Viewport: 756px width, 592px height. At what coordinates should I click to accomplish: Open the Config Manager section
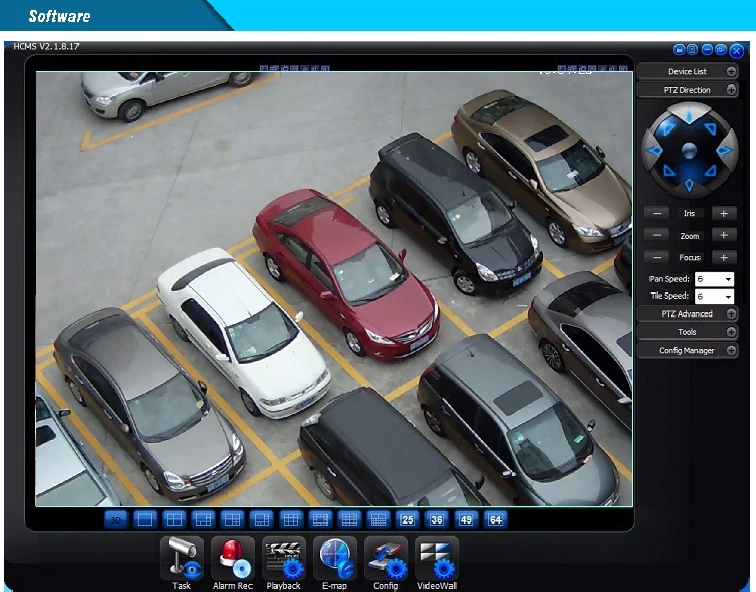(x=687, y=350)
